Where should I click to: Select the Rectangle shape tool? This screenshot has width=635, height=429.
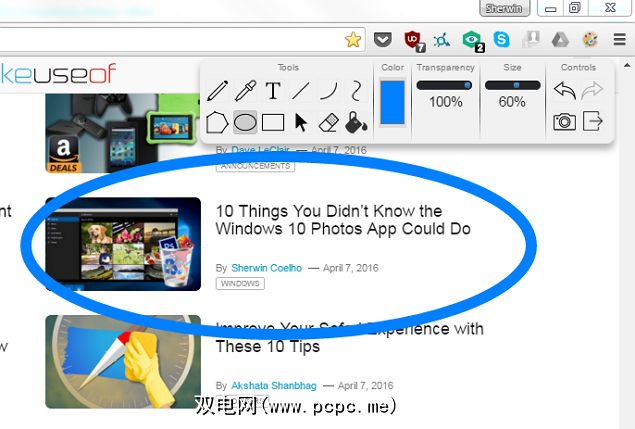273,122
